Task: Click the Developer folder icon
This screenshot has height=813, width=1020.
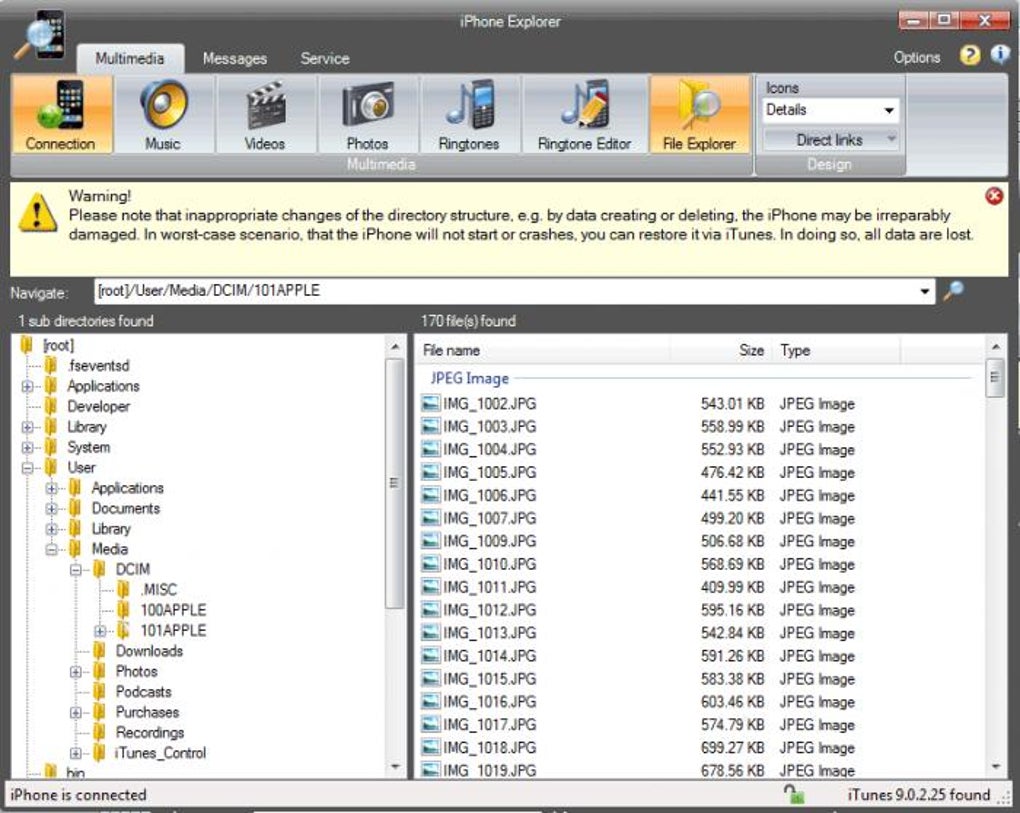Action: pyautogui.click(x=51, y=406)
